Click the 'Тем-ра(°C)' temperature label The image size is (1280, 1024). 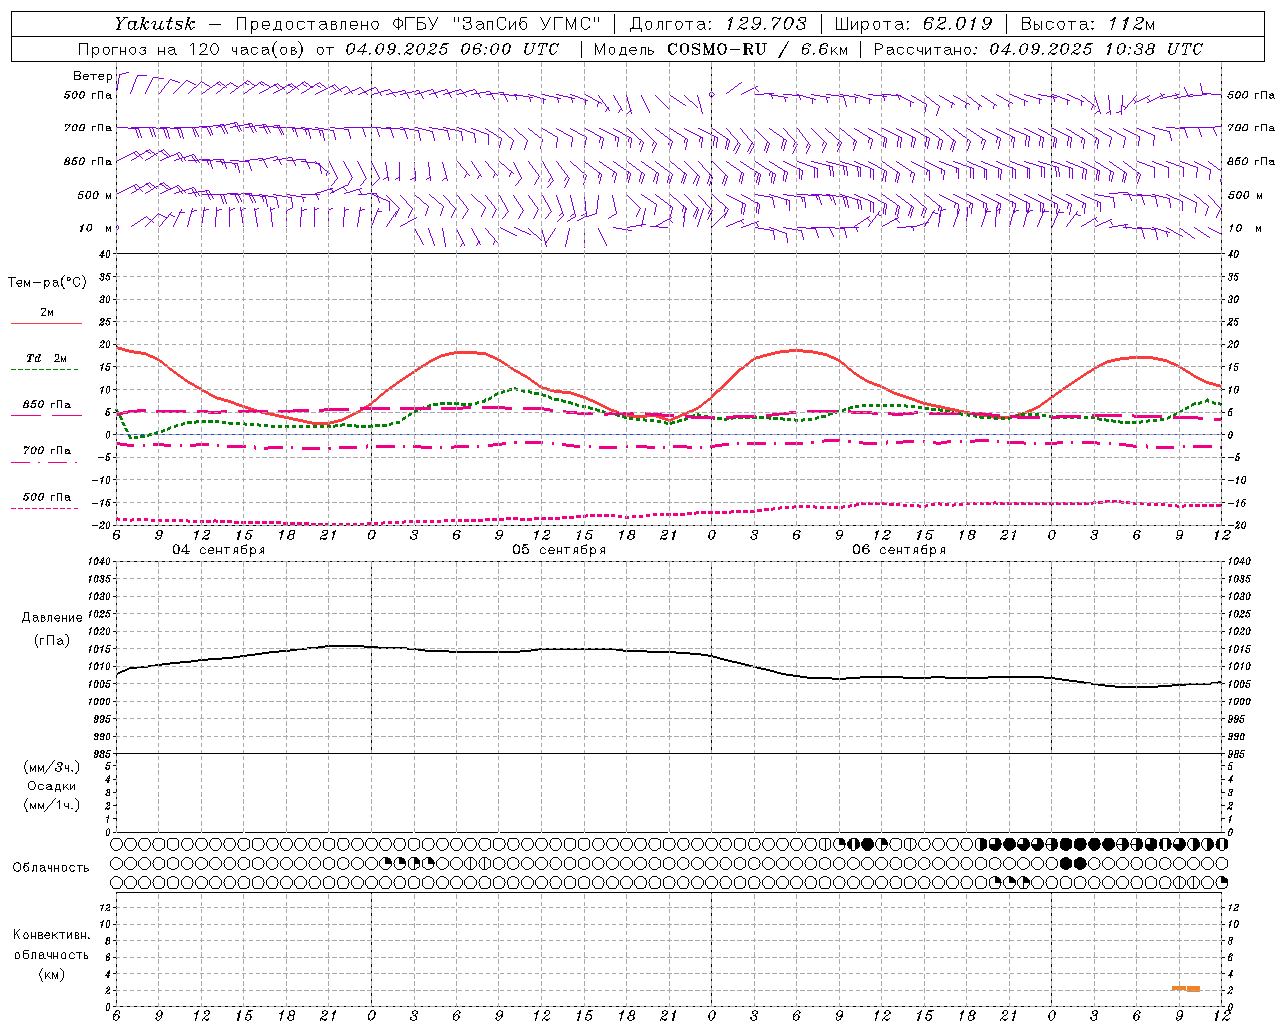[47, 283]
